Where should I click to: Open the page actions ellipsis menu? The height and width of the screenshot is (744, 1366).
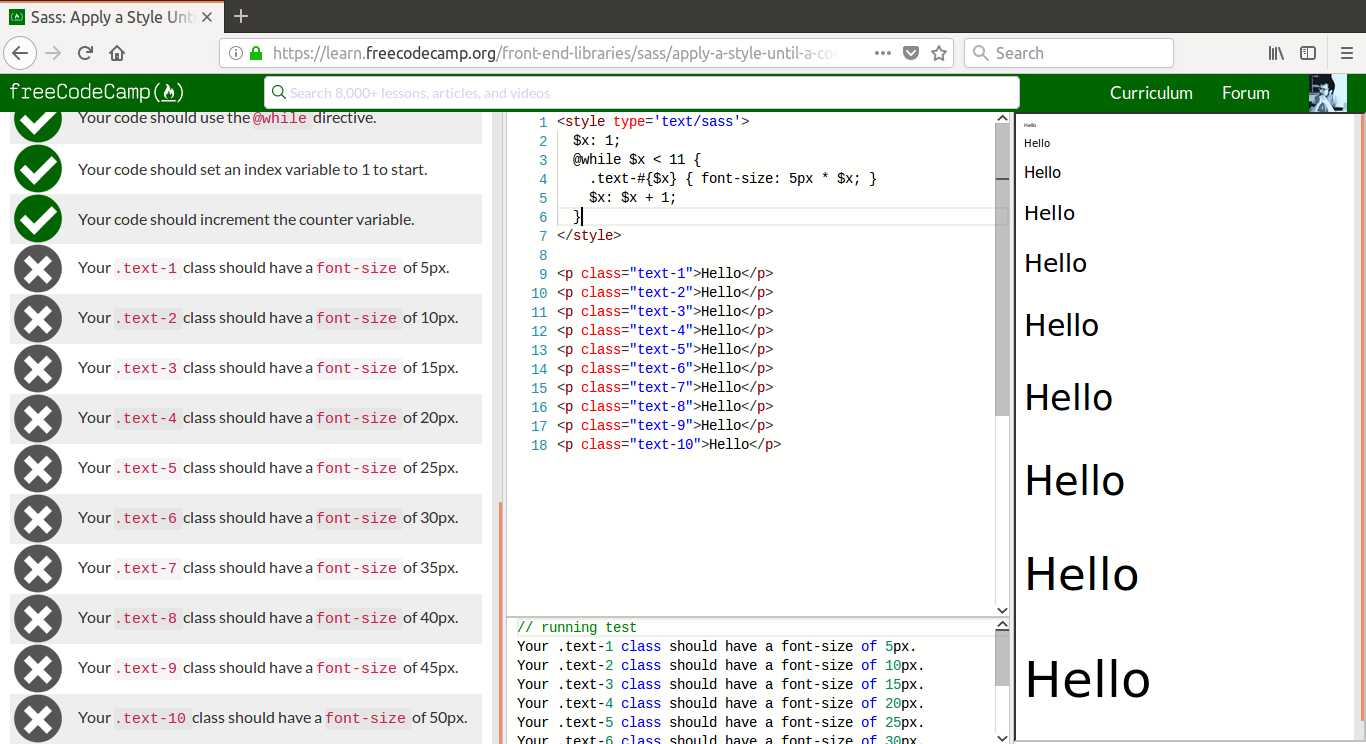coord(883,53)
